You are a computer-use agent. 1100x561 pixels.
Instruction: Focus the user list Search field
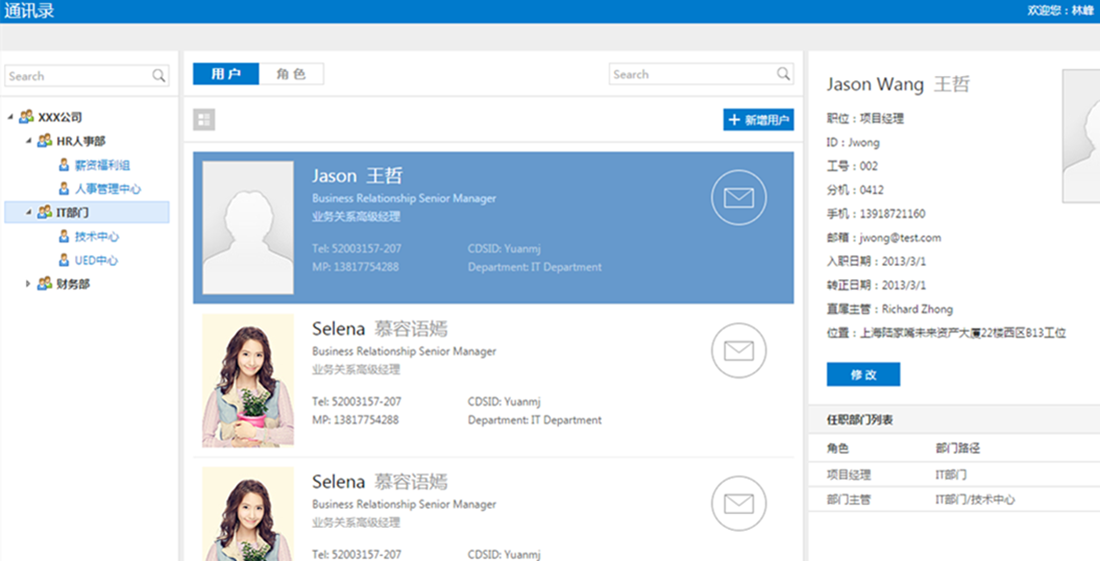702,74
